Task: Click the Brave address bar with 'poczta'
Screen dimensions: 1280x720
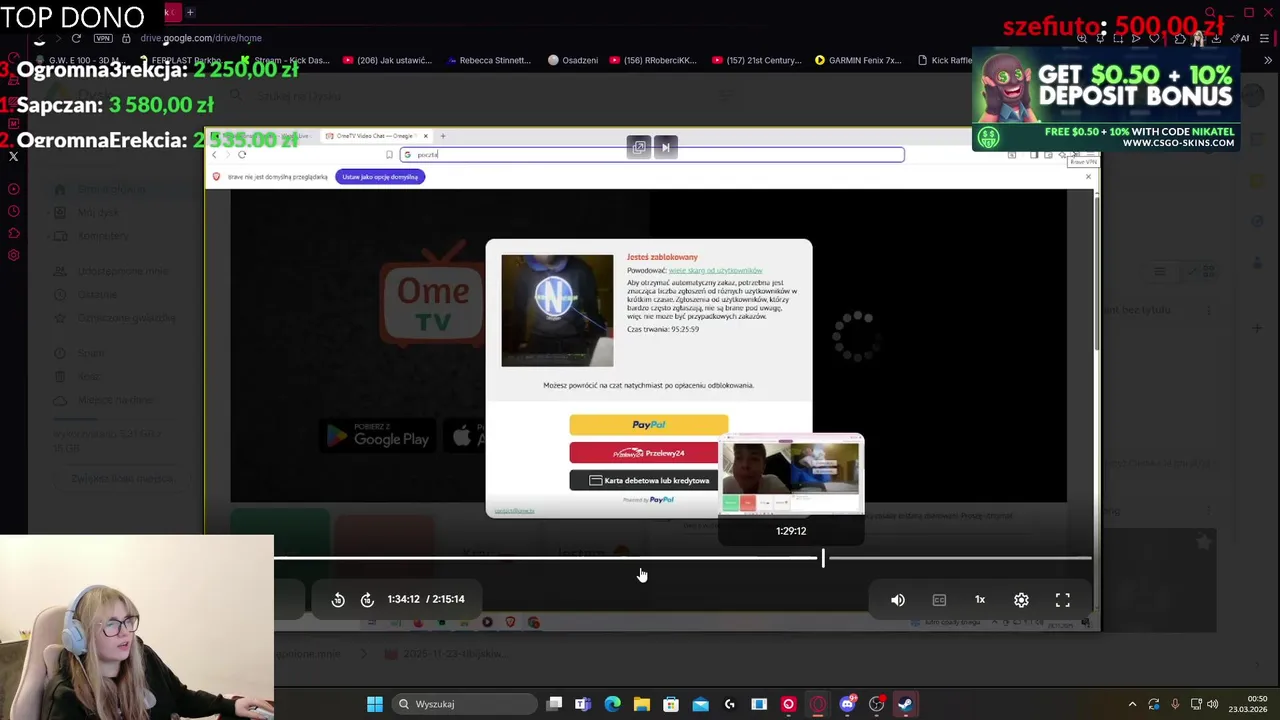Action: (652, 154)
